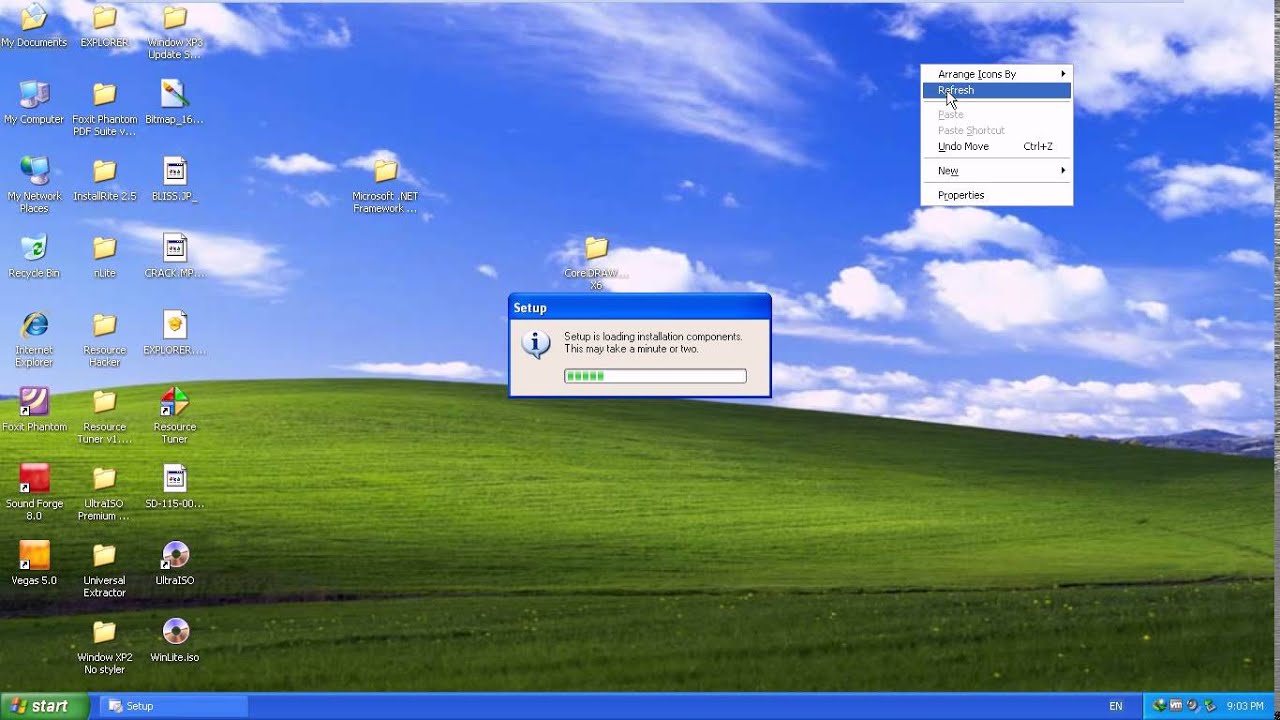Select the Resource Hacker folder
1280x720 pixels.
tap(104, 325)
